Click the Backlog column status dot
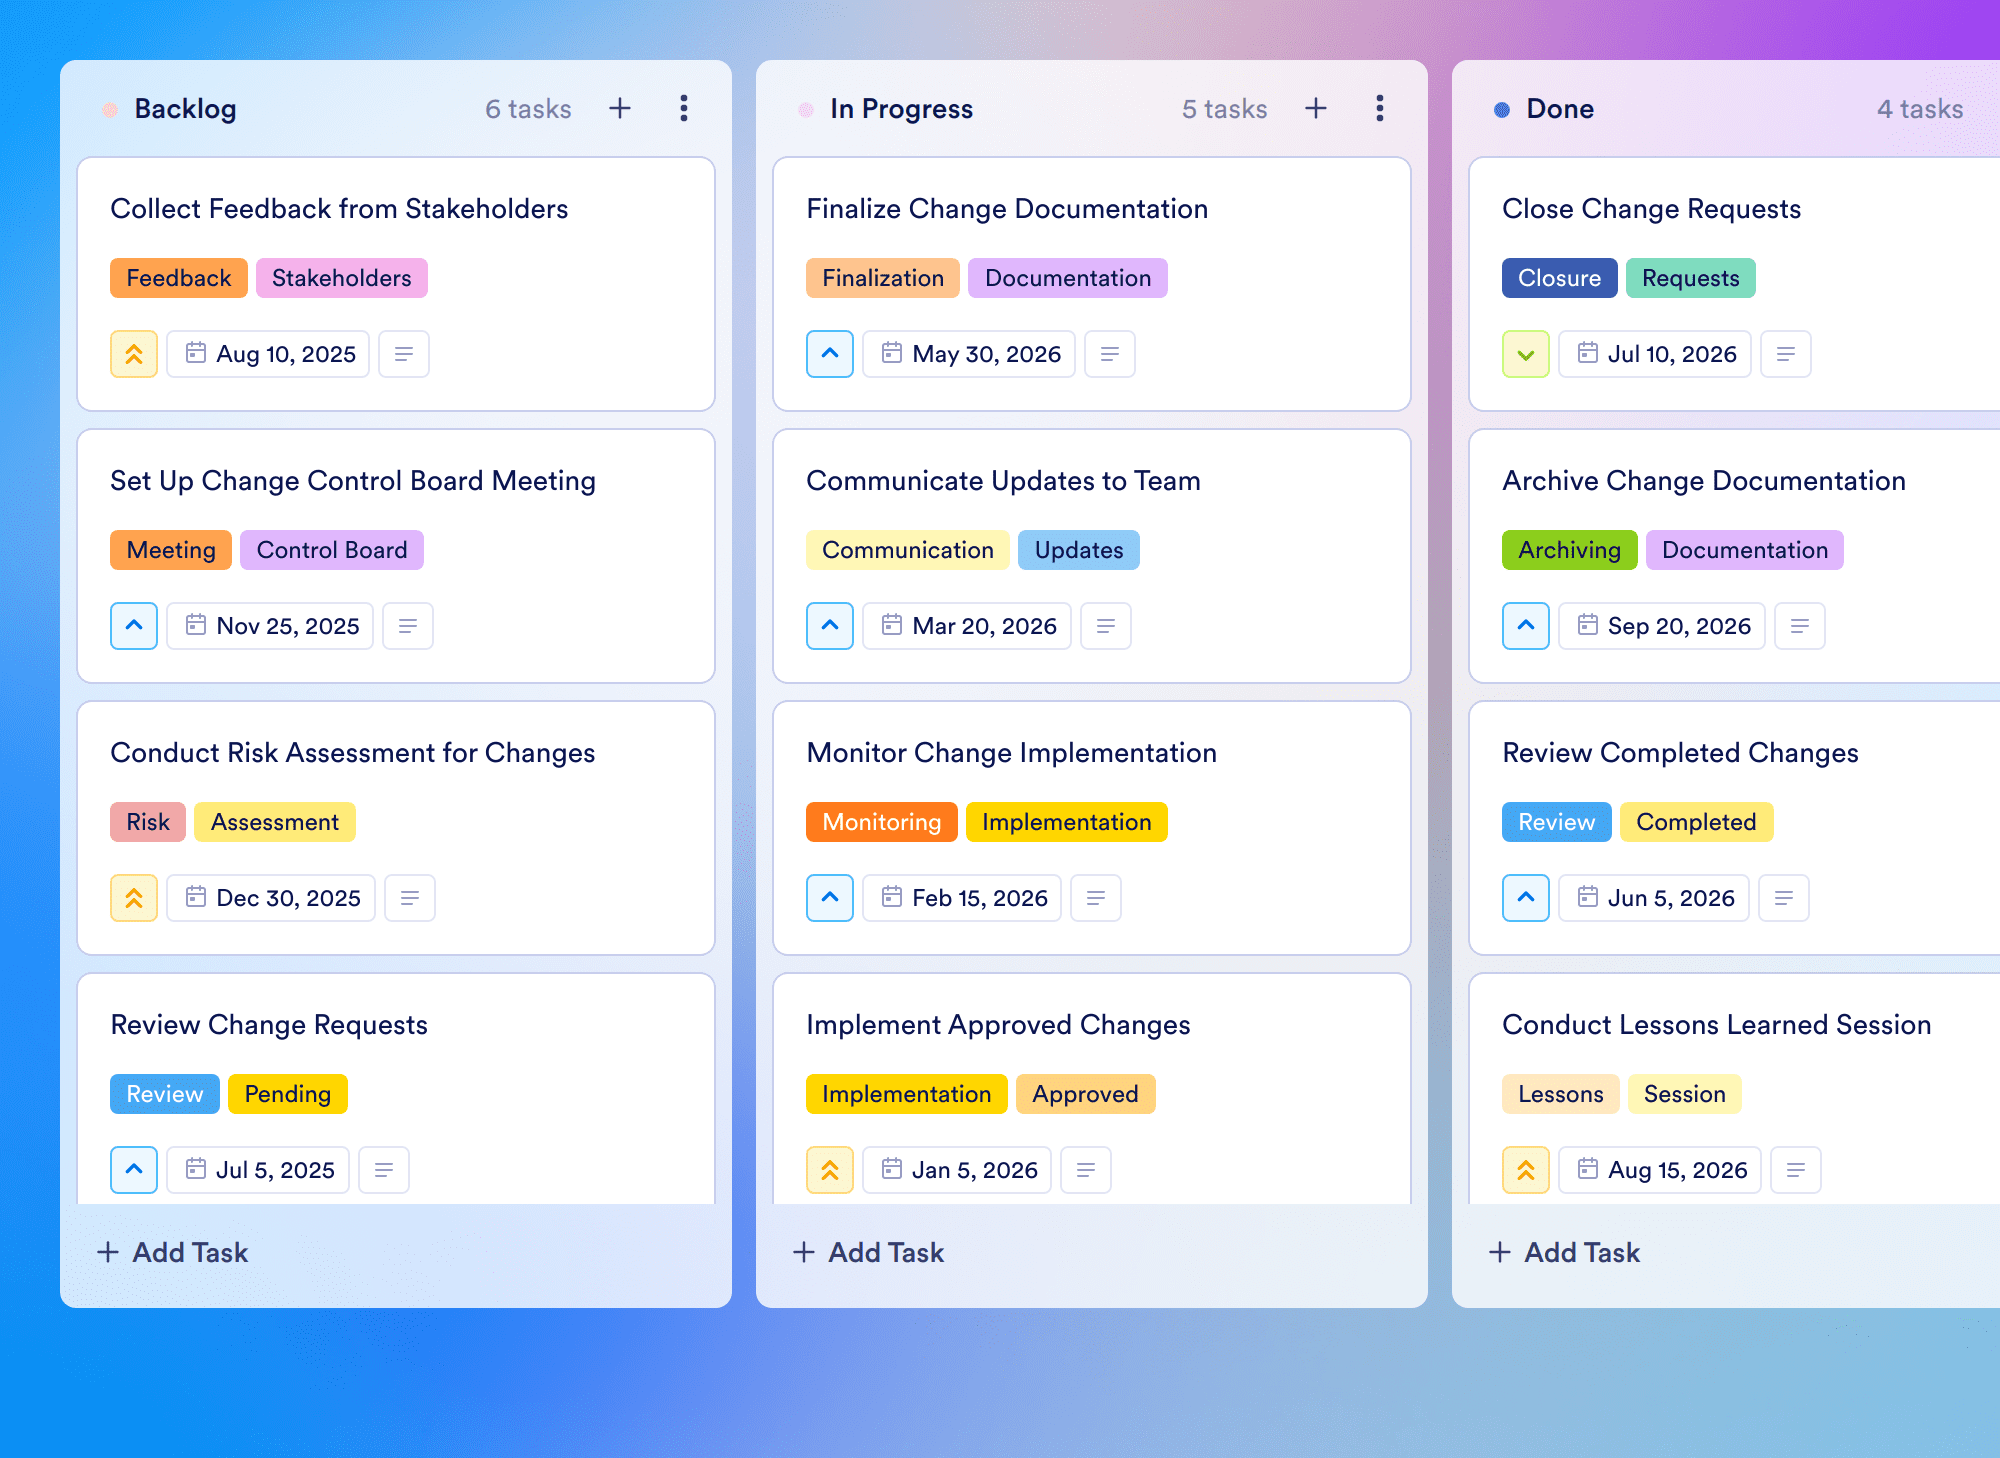2000x1458 pixels. (x=110, y=110)
